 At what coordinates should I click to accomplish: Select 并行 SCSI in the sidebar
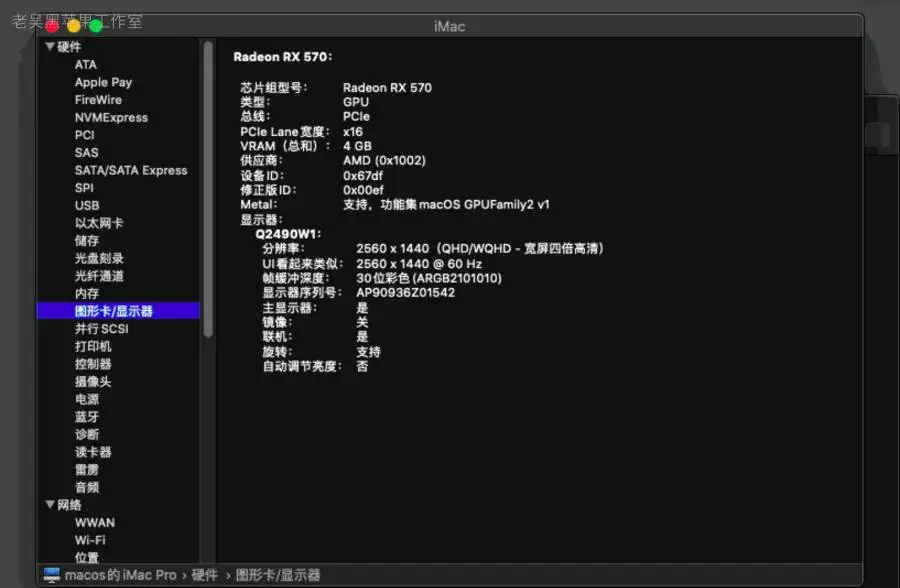coord(102,329)
